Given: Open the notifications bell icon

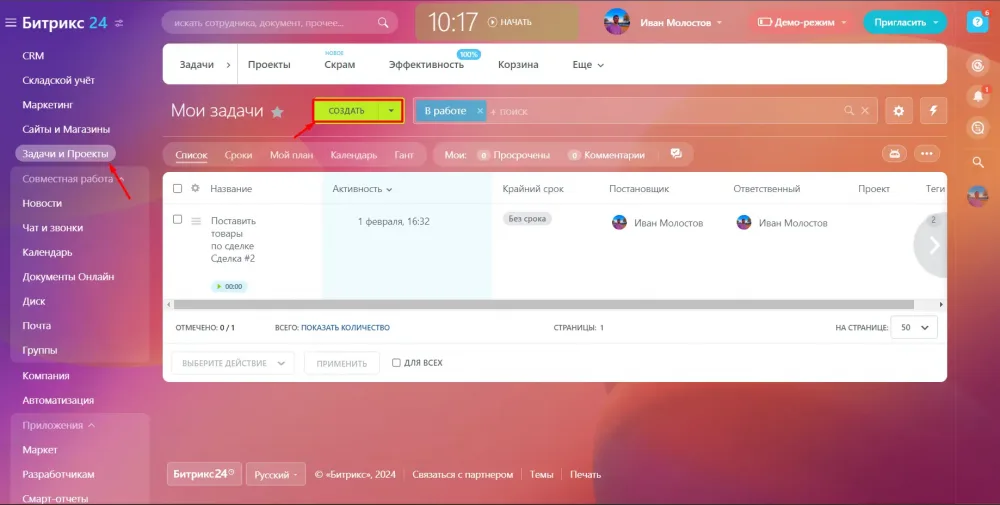Looking at the screenshot, I should pyautogui.click(x=978, y=96).
